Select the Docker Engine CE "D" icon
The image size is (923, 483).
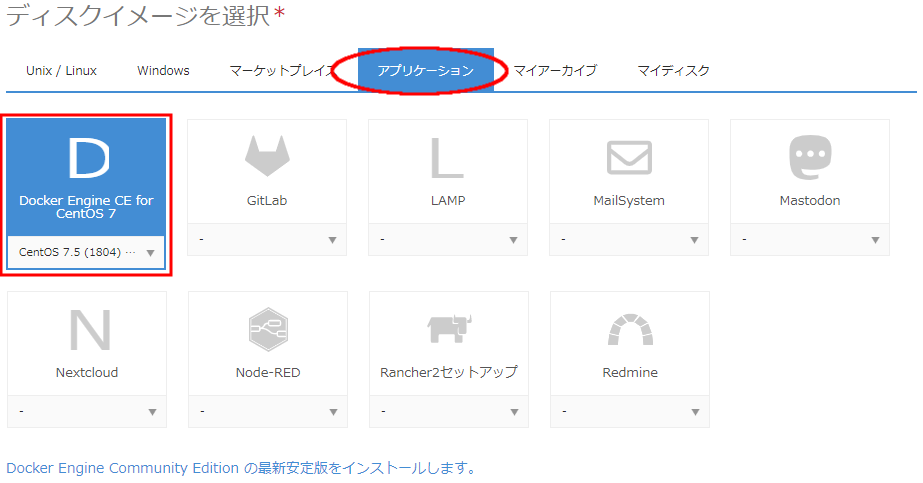pyautogui.click(x=89, y=158)
